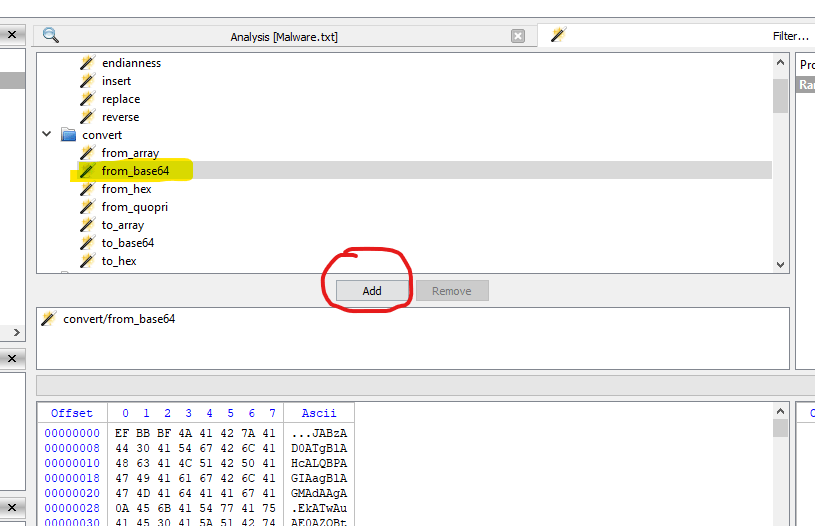Click the from_hex operation wand icon

[87, 189]
